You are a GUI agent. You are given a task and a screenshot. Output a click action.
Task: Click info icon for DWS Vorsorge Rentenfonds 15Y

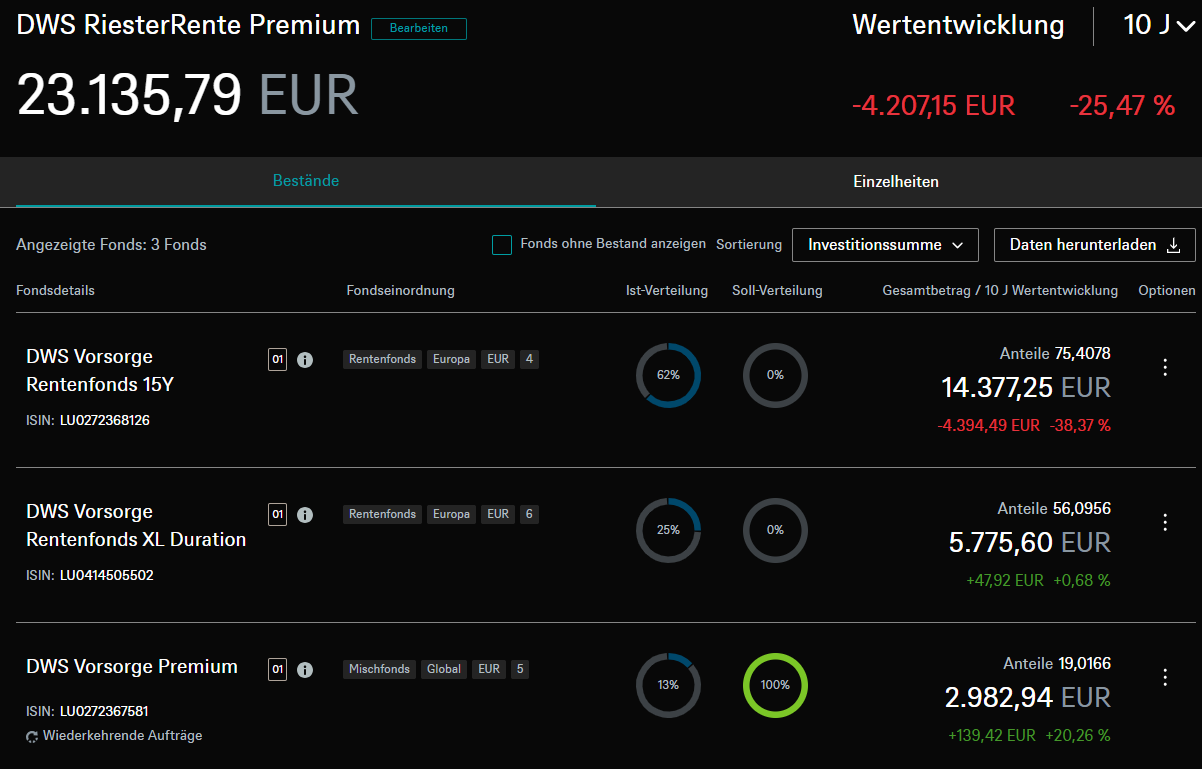click(305, 360)
